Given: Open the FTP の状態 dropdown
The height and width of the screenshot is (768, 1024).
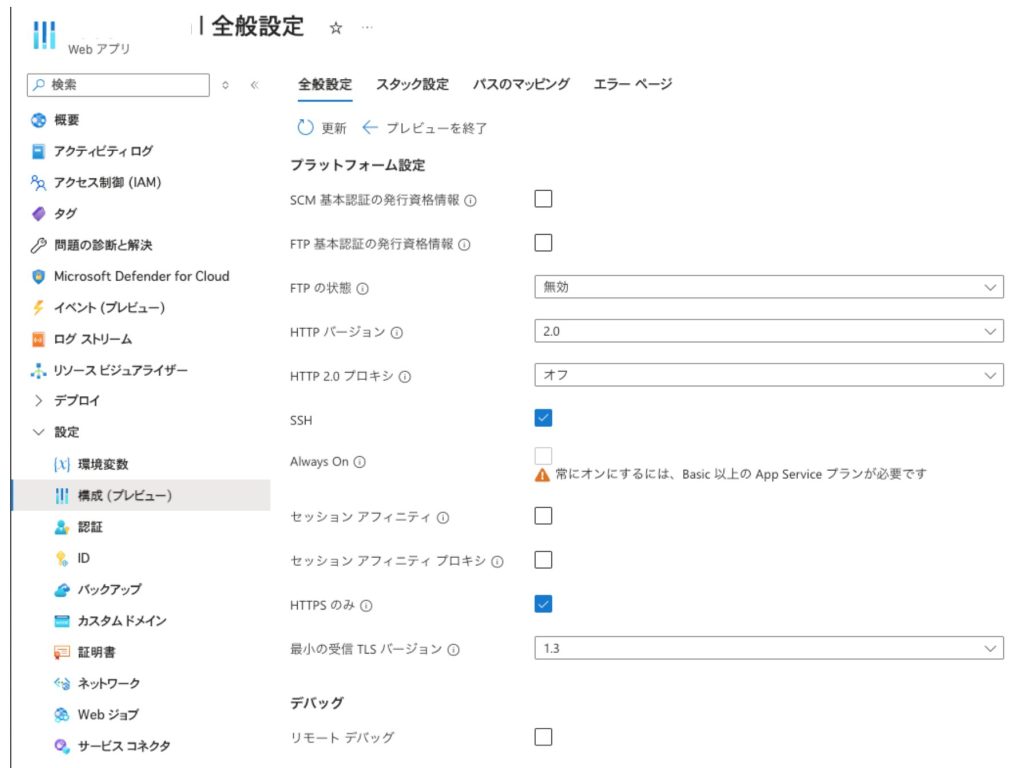Looking at the screenshot, I should click(768, 288).
